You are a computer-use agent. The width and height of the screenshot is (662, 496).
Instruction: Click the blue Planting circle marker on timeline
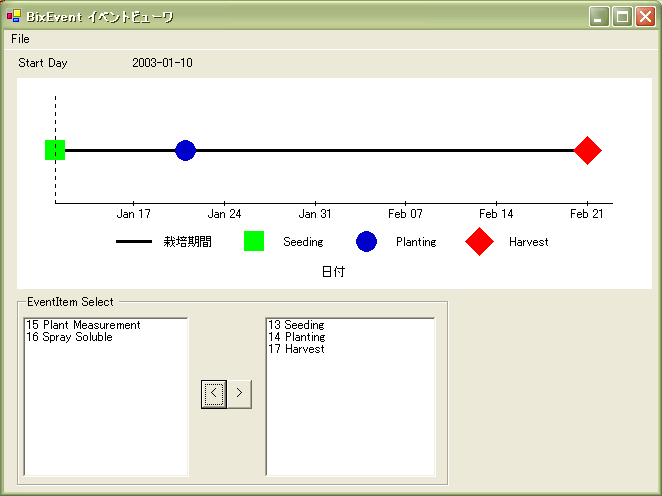pos(185,150)
